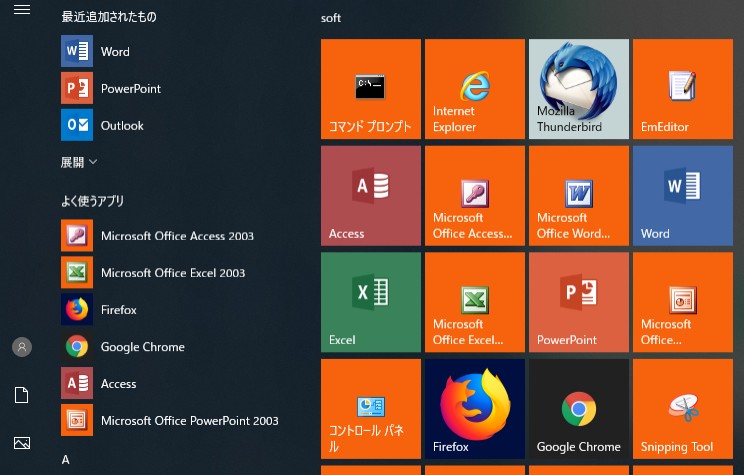Open Pictures icon in the left sidebar
The width and height of the screenshot is (744, 475).
(22, 443)
